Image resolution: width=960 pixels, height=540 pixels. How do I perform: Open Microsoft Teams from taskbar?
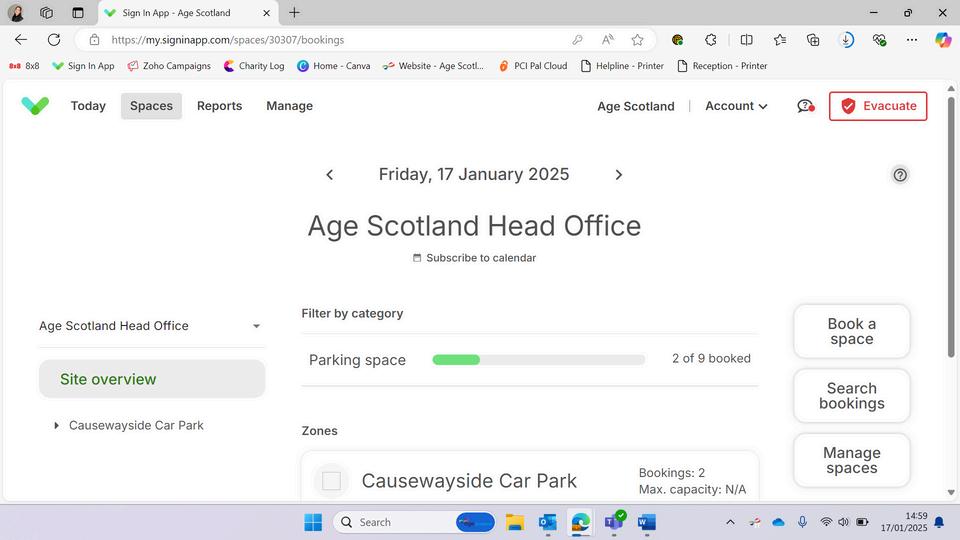click(614, 521)
